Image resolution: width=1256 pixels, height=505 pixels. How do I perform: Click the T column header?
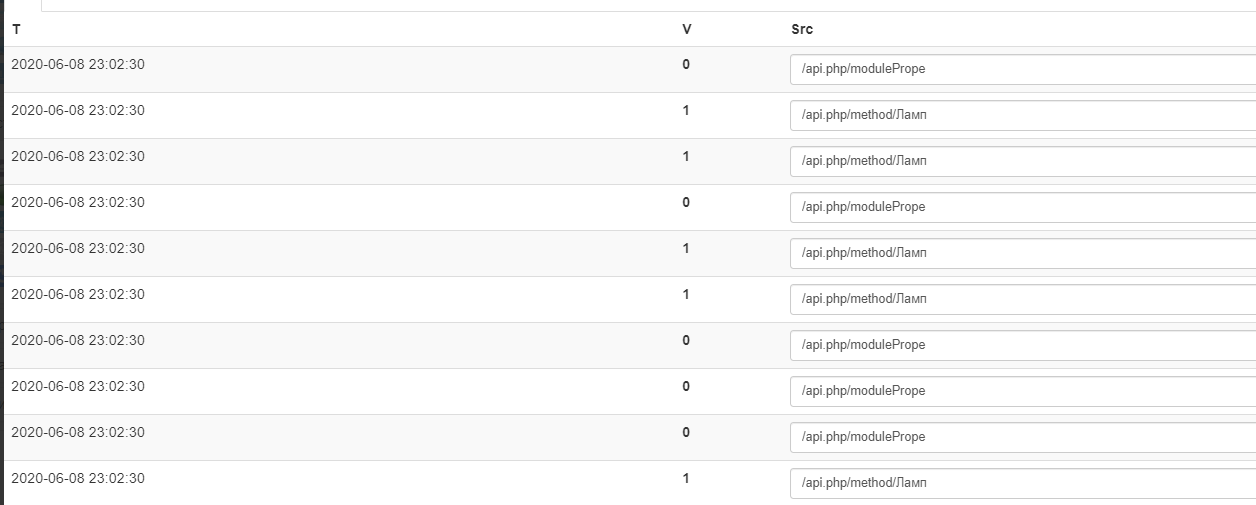16,29
